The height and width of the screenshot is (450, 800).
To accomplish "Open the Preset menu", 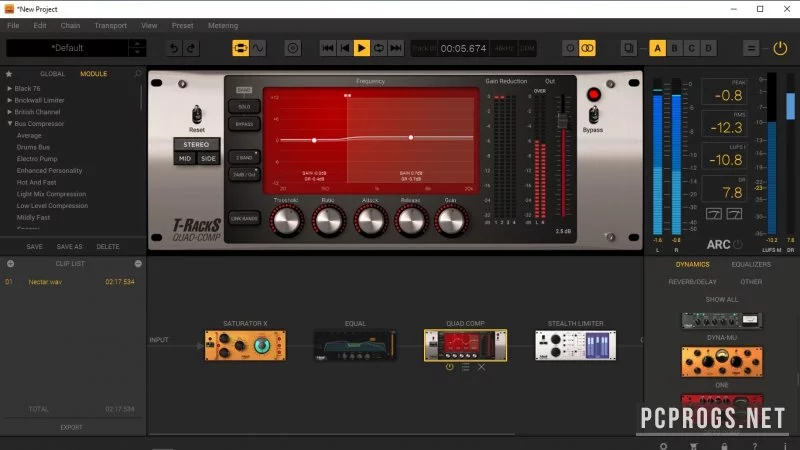I will click(x=182, y=26).
